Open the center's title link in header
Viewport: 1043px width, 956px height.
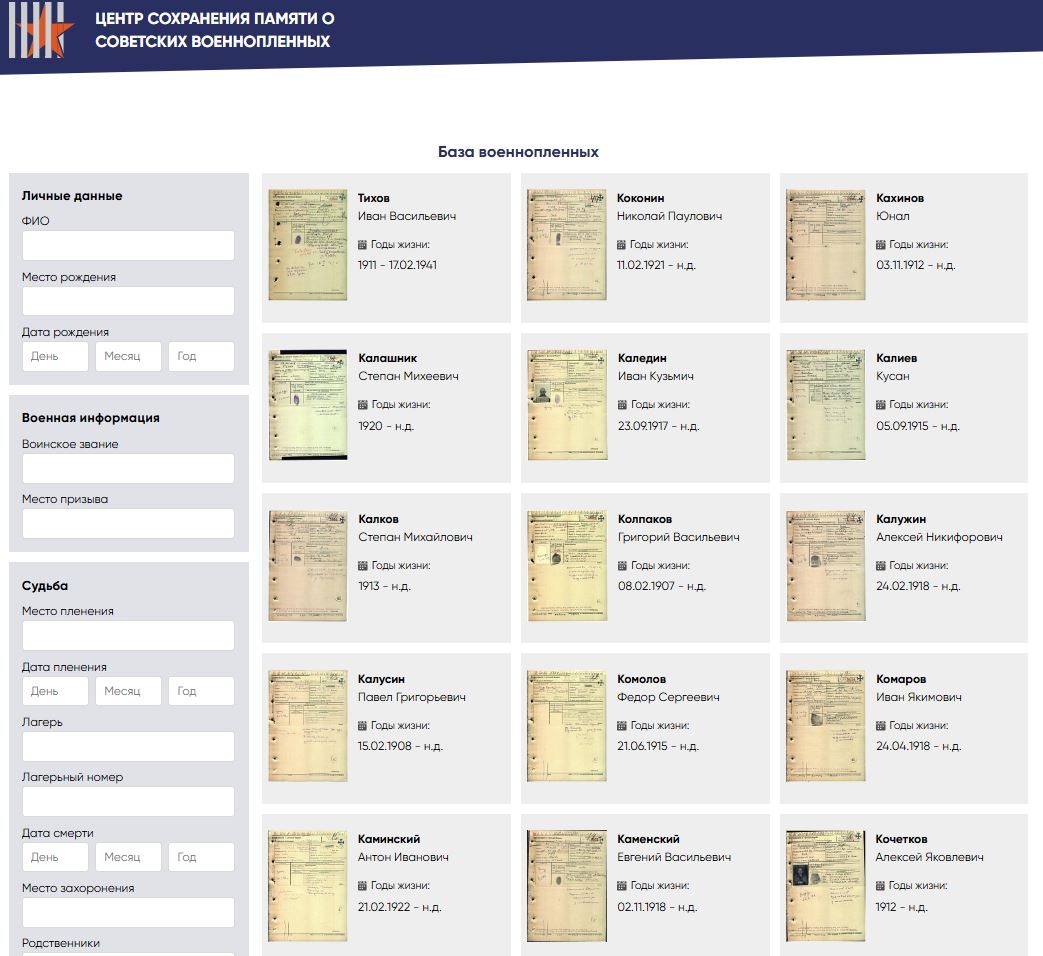pyautogui.click(x=215, y=30)
